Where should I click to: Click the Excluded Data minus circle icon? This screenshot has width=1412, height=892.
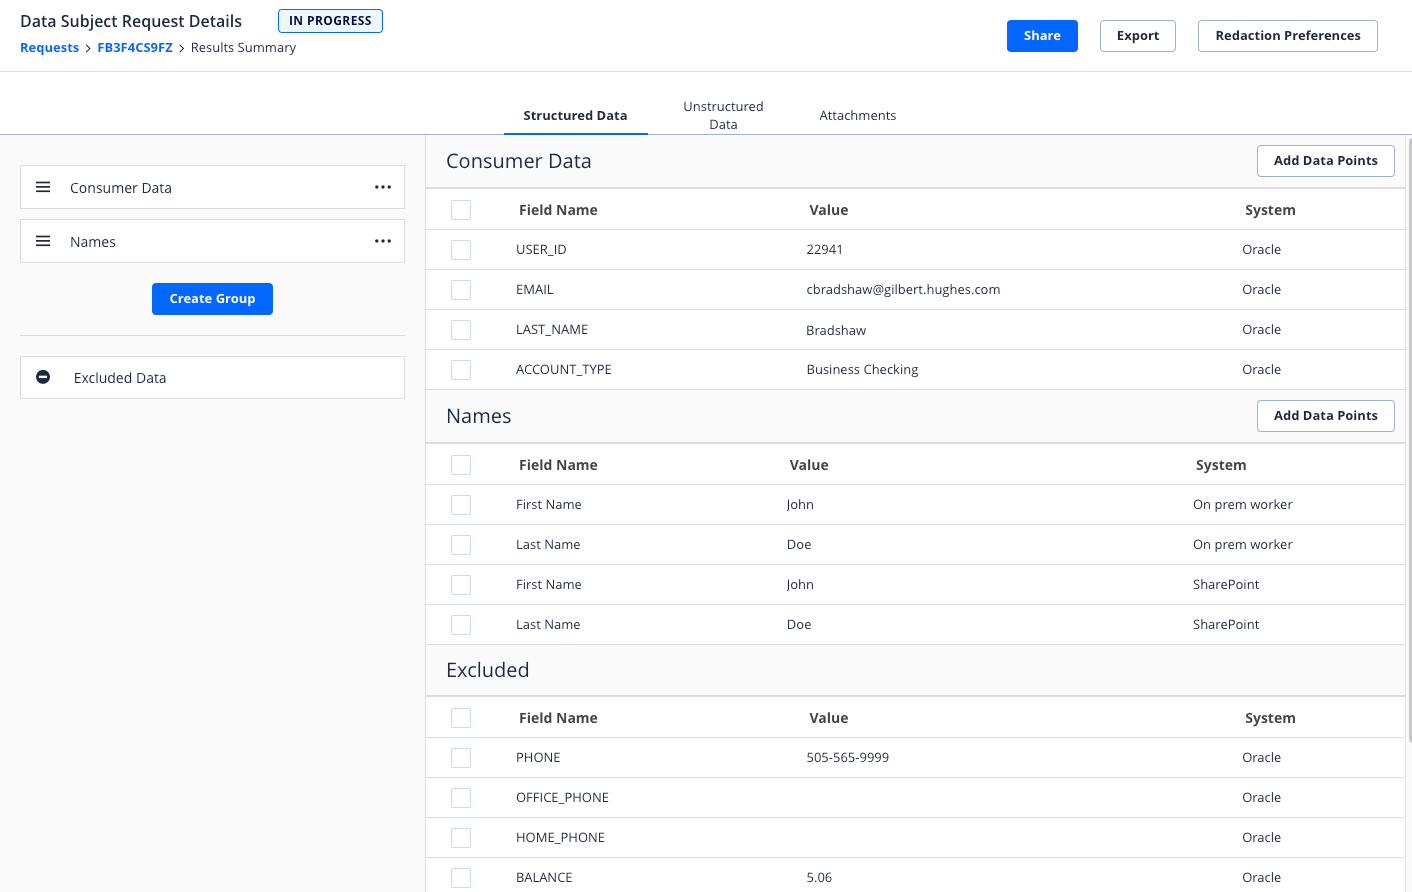click(x=43, y=377)
